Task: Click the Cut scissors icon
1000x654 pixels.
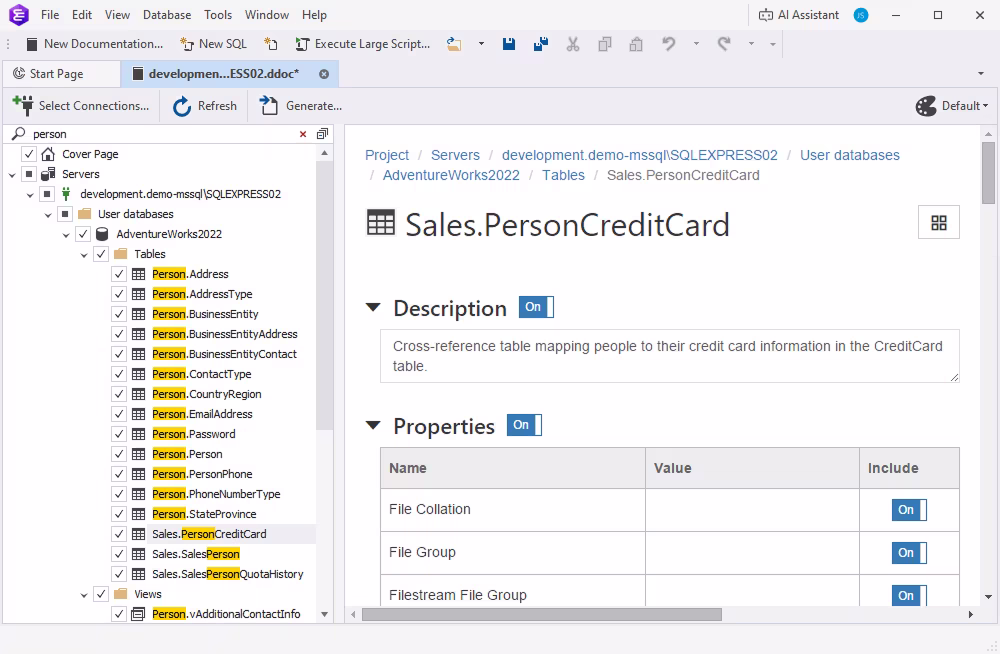Action: coord(573,44)
